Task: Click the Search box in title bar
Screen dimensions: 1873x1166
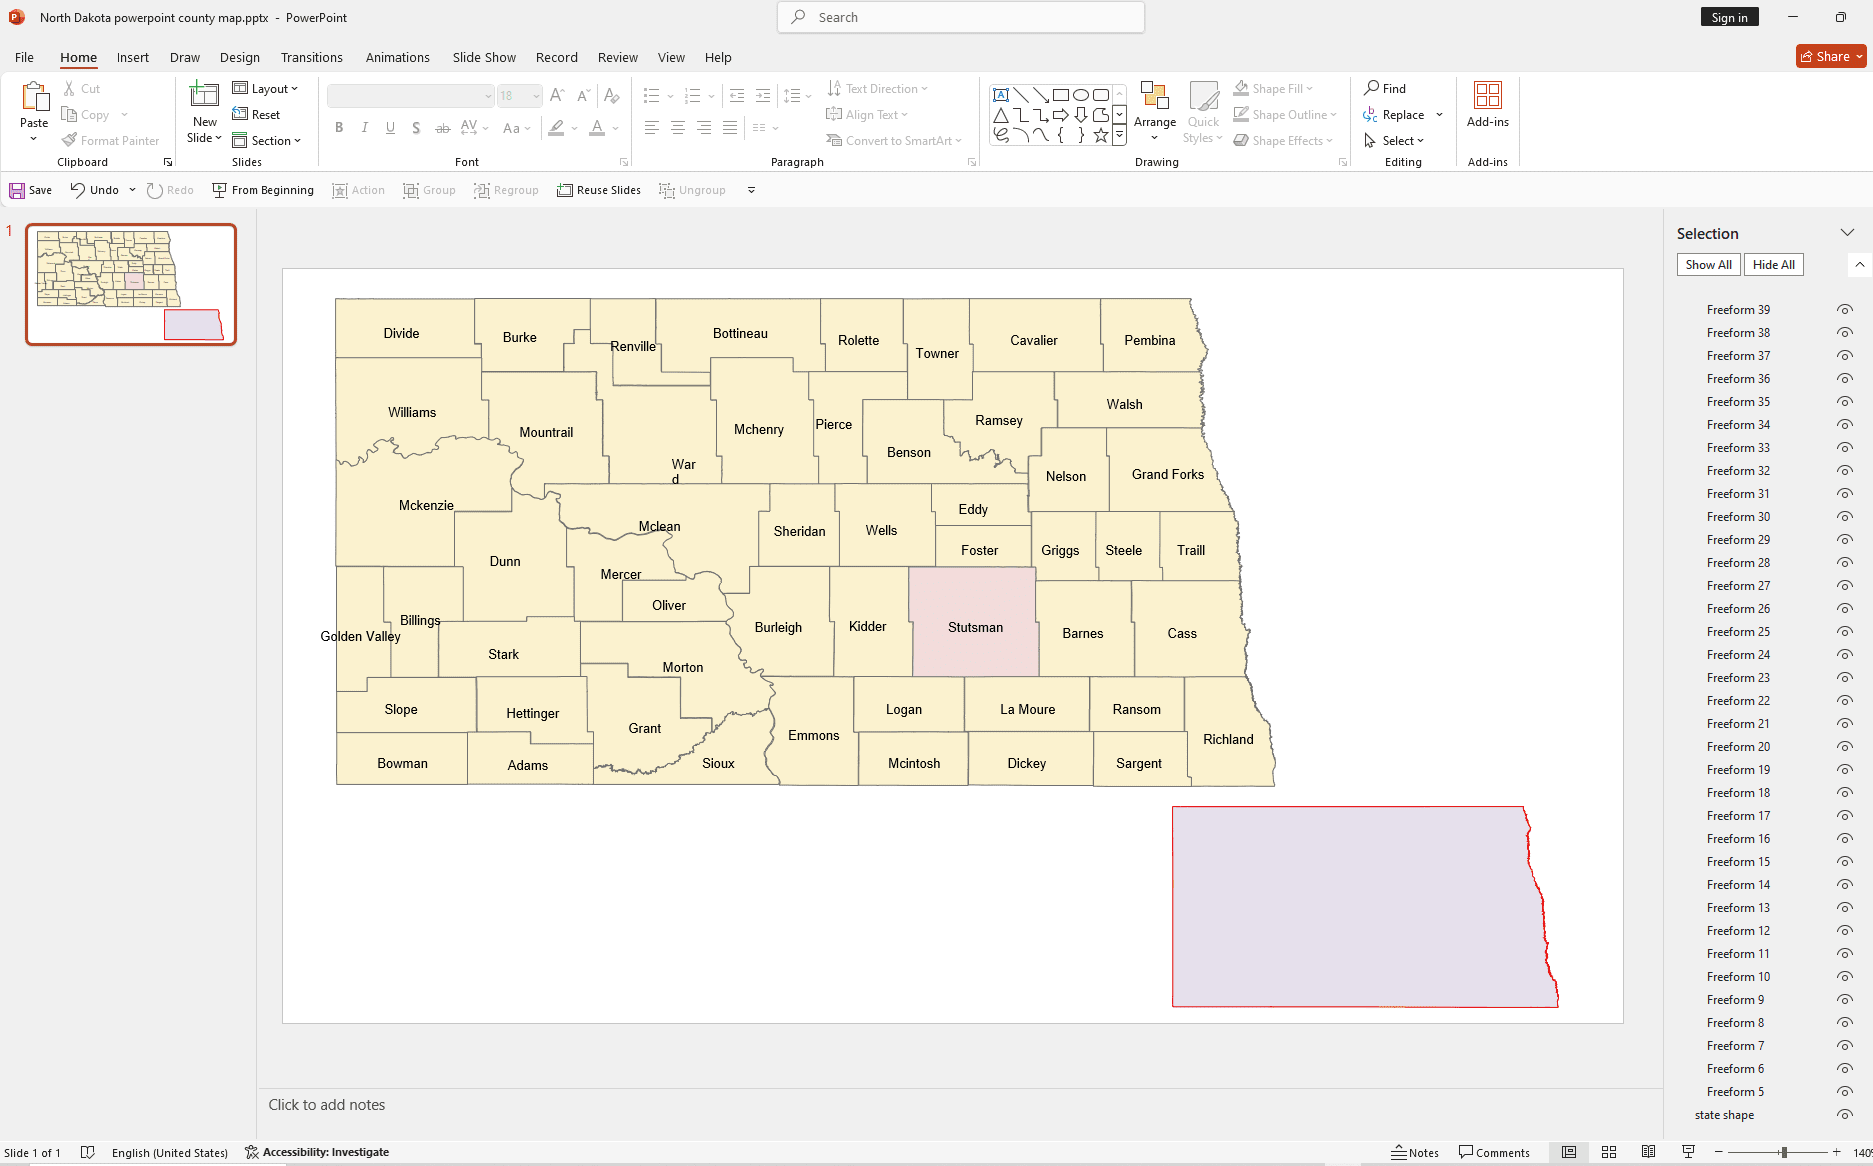Action: (x=960, y=17)
